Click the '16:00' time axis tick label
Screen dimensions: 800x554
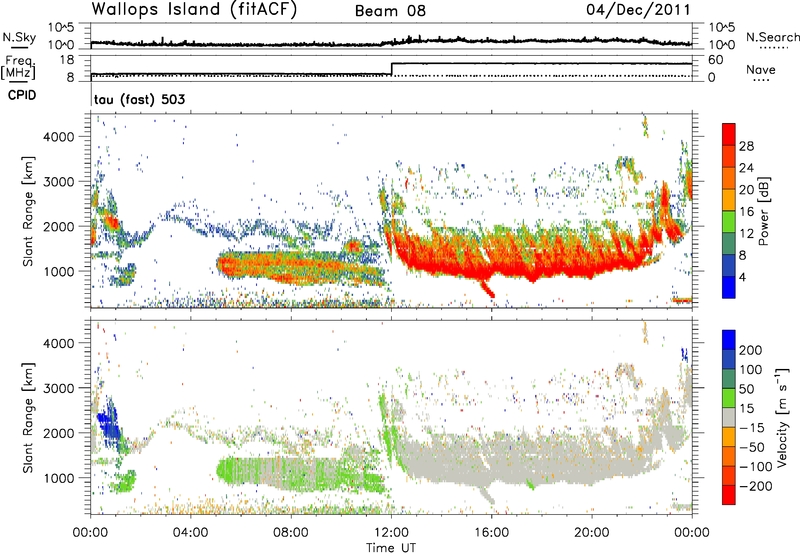pyautogui.click(x=491, y=533)
